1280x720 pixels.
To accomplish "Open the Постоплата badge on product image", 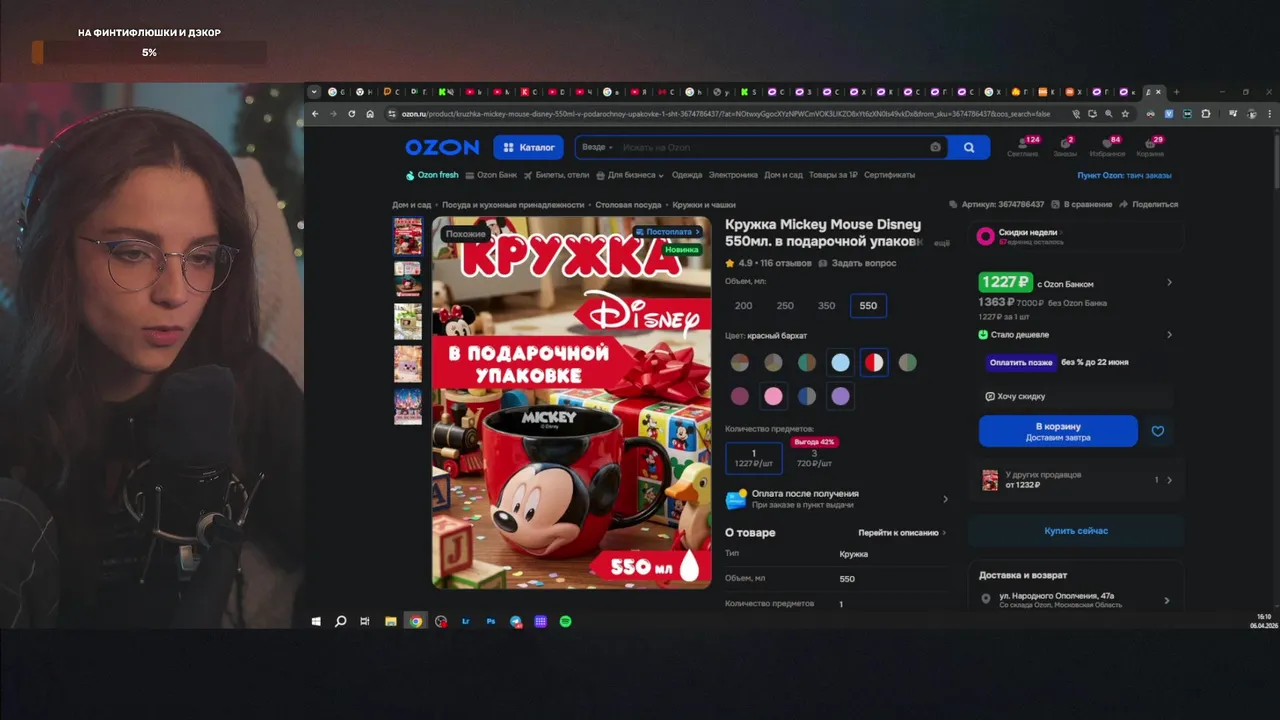I will pos(668,231).
